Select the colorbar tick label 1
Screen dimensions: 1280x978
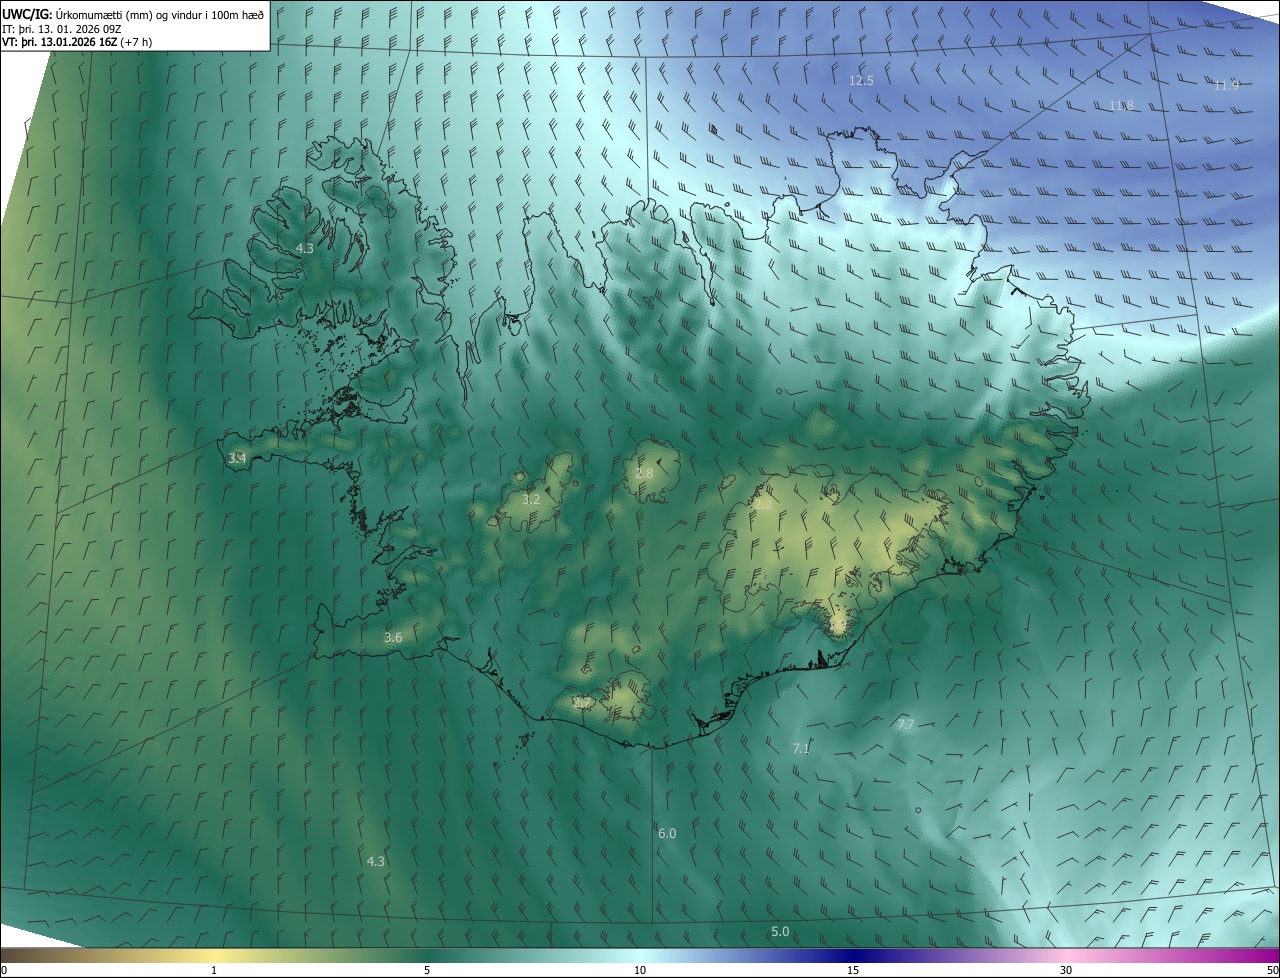tap(214, 970)
